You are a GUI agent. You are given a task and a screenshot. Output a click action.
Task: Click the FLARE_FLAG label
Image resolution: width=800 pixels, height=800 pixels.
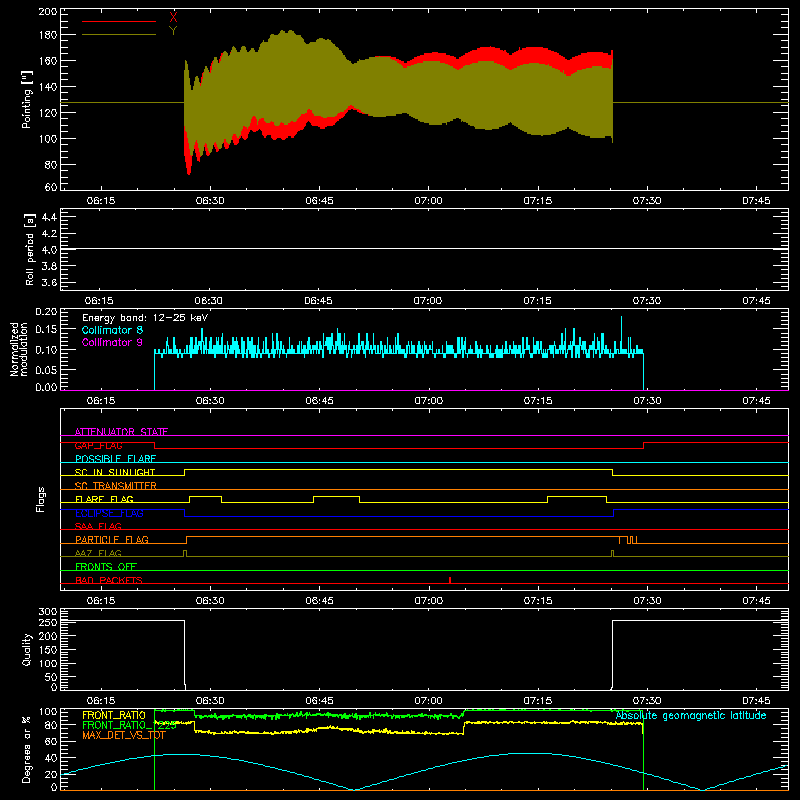[104, 499]
